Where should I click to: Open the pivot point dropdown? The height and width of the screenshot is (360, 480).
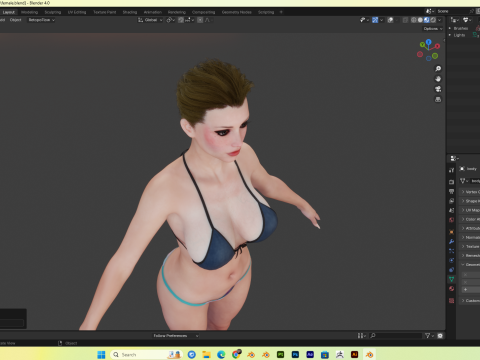coord(170,20)
